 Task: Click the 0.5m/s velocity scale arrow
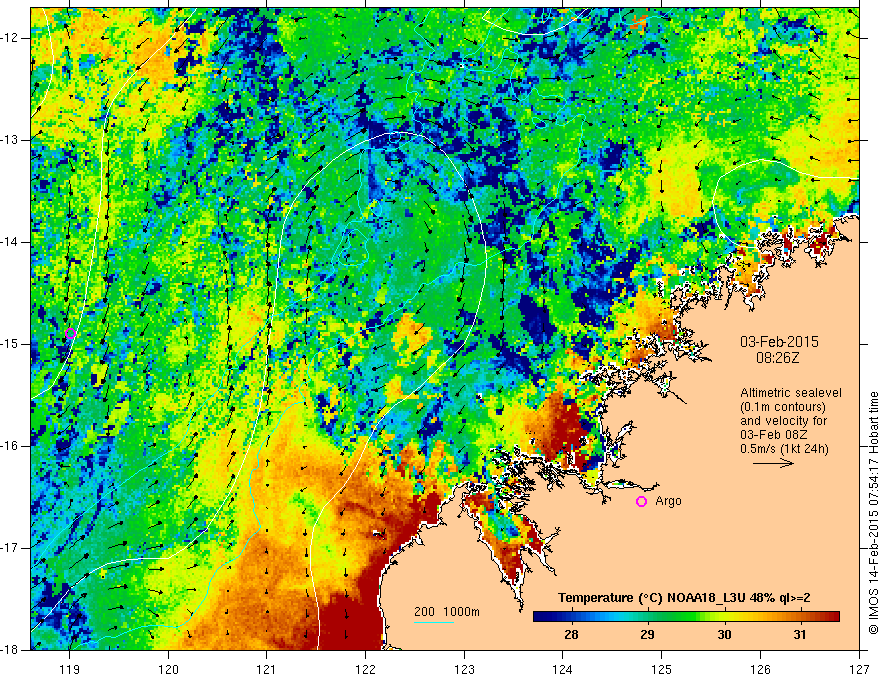(773, 463)
